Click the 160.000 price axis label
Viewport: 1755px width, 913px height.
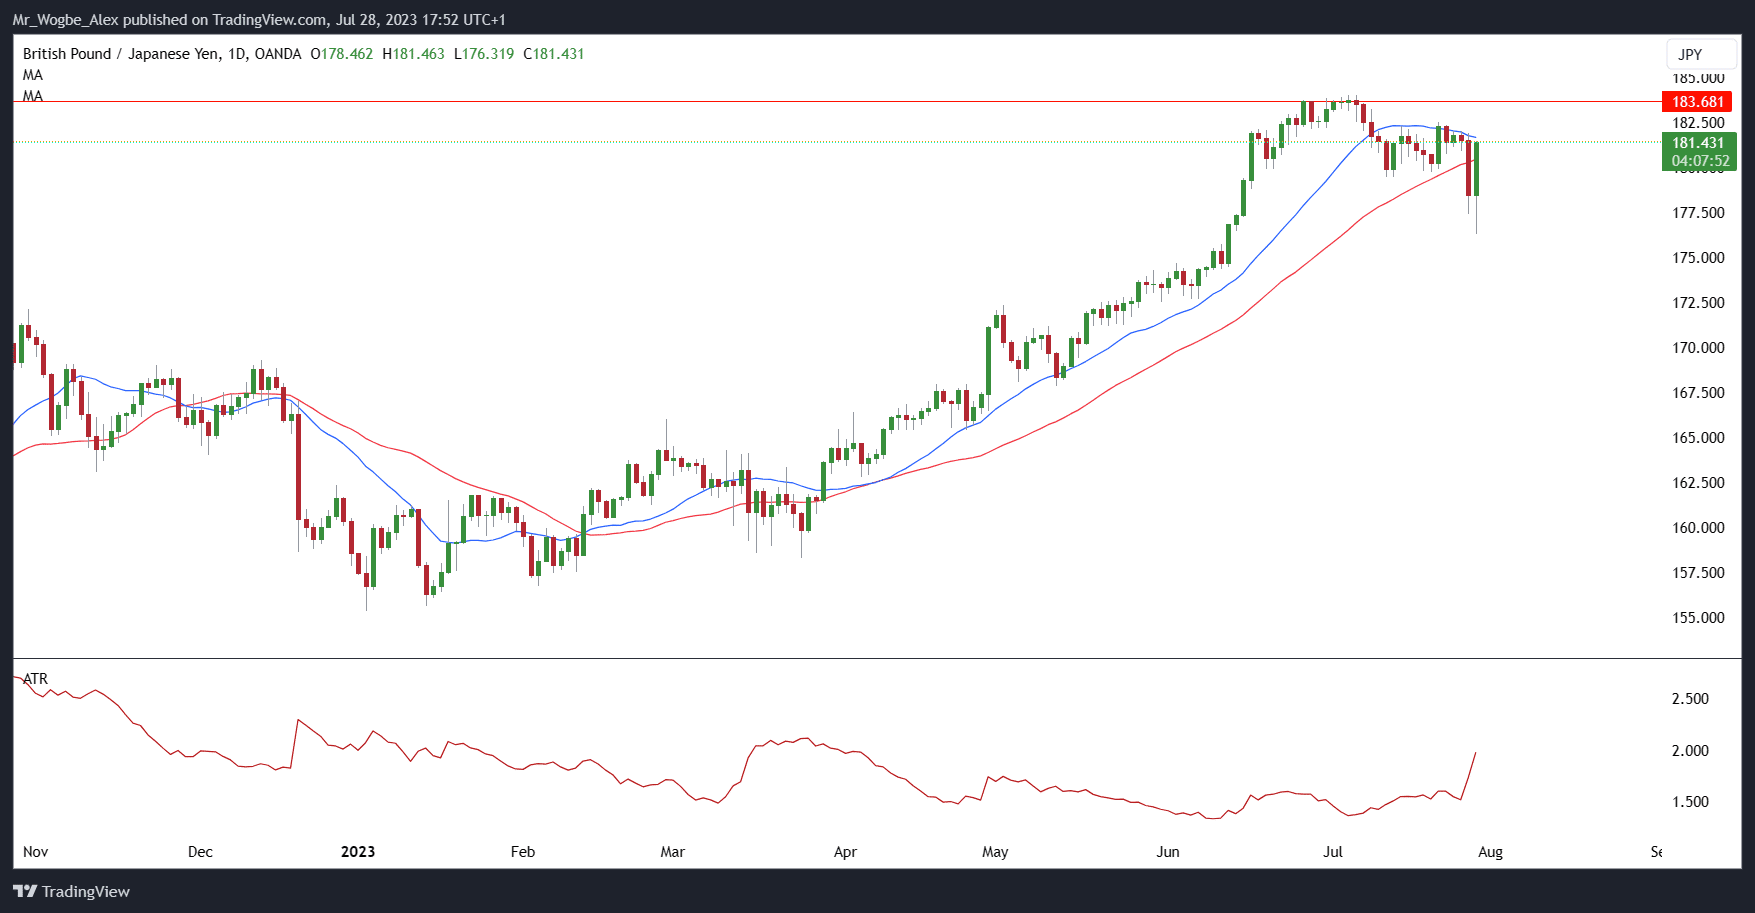[1698, 527]
